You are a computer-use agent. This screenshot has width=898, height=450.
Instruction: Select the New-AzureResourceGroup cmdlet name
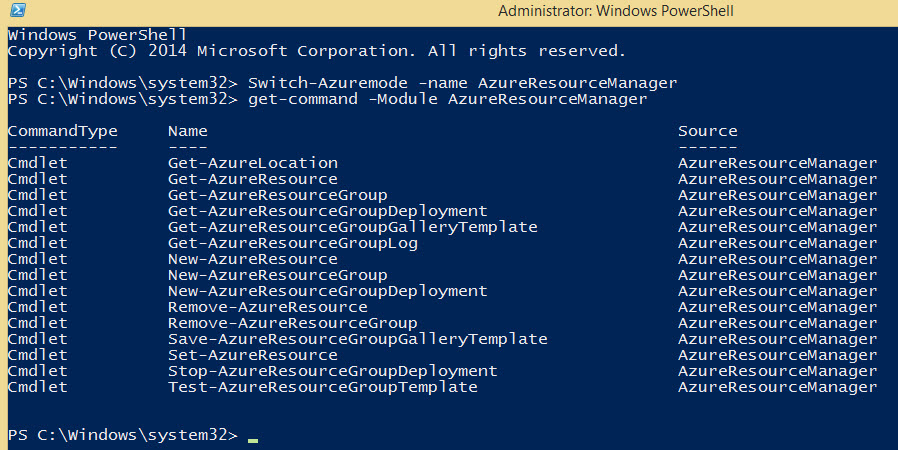(x=278, y=275)
